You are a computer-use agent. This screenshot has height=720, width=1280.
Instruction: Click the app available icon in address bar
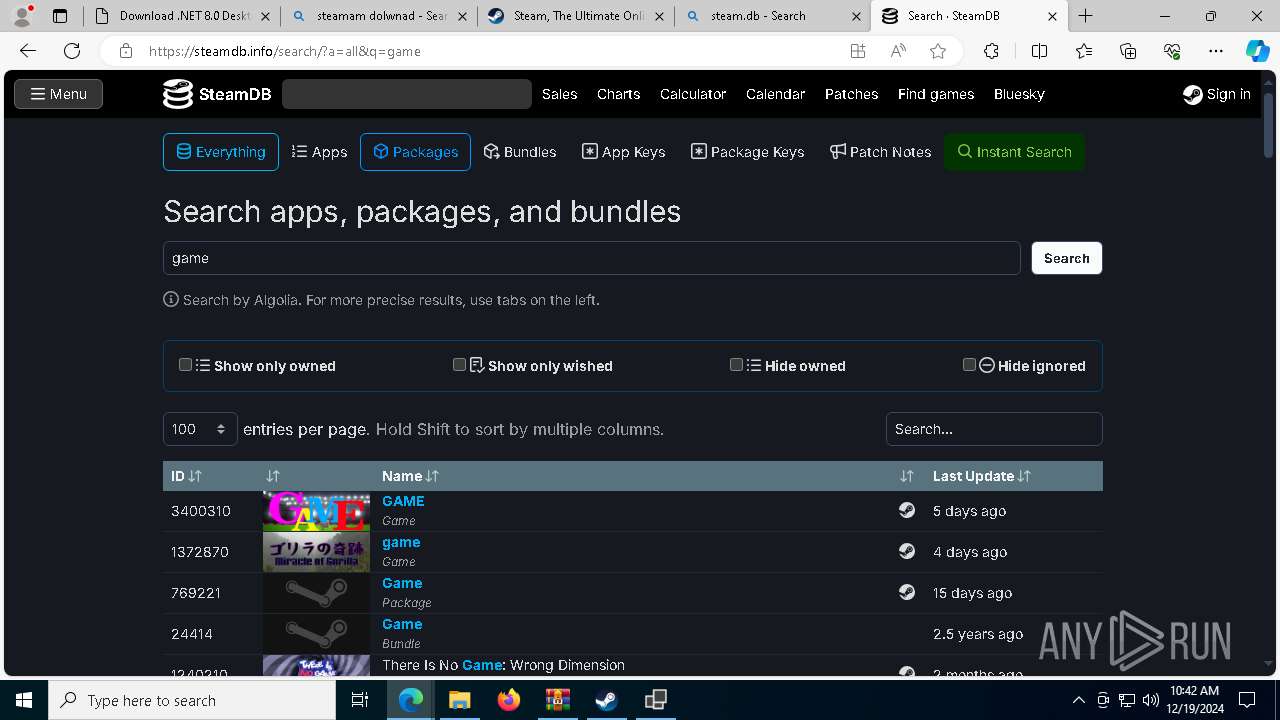coord(858,51)
